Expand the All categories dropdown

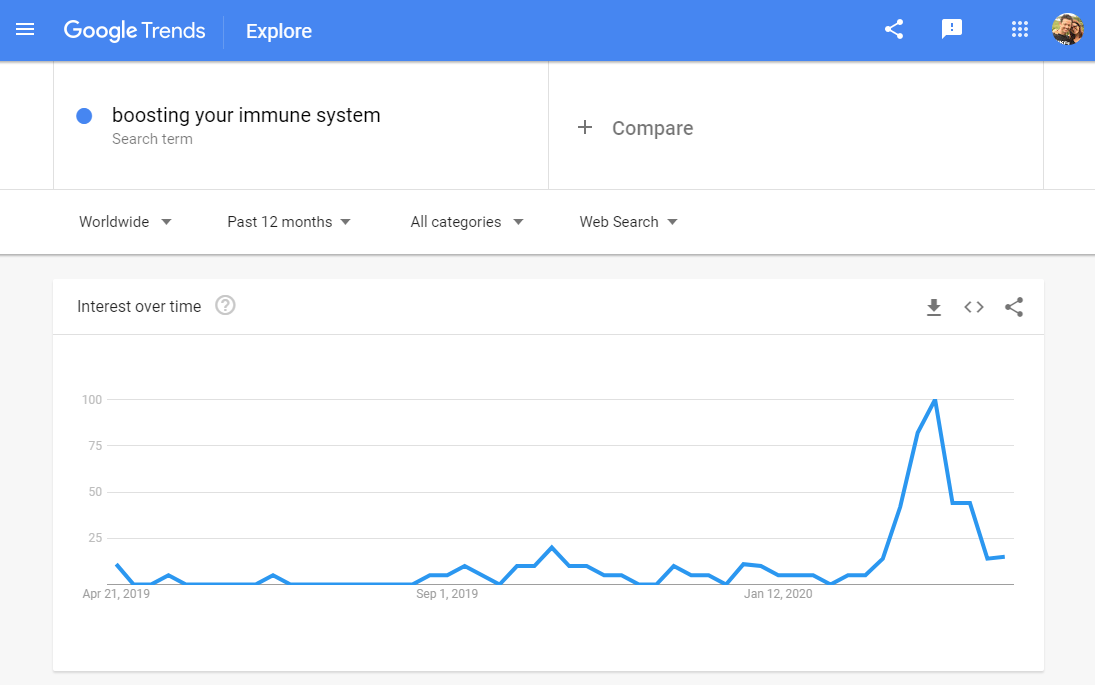467,222
